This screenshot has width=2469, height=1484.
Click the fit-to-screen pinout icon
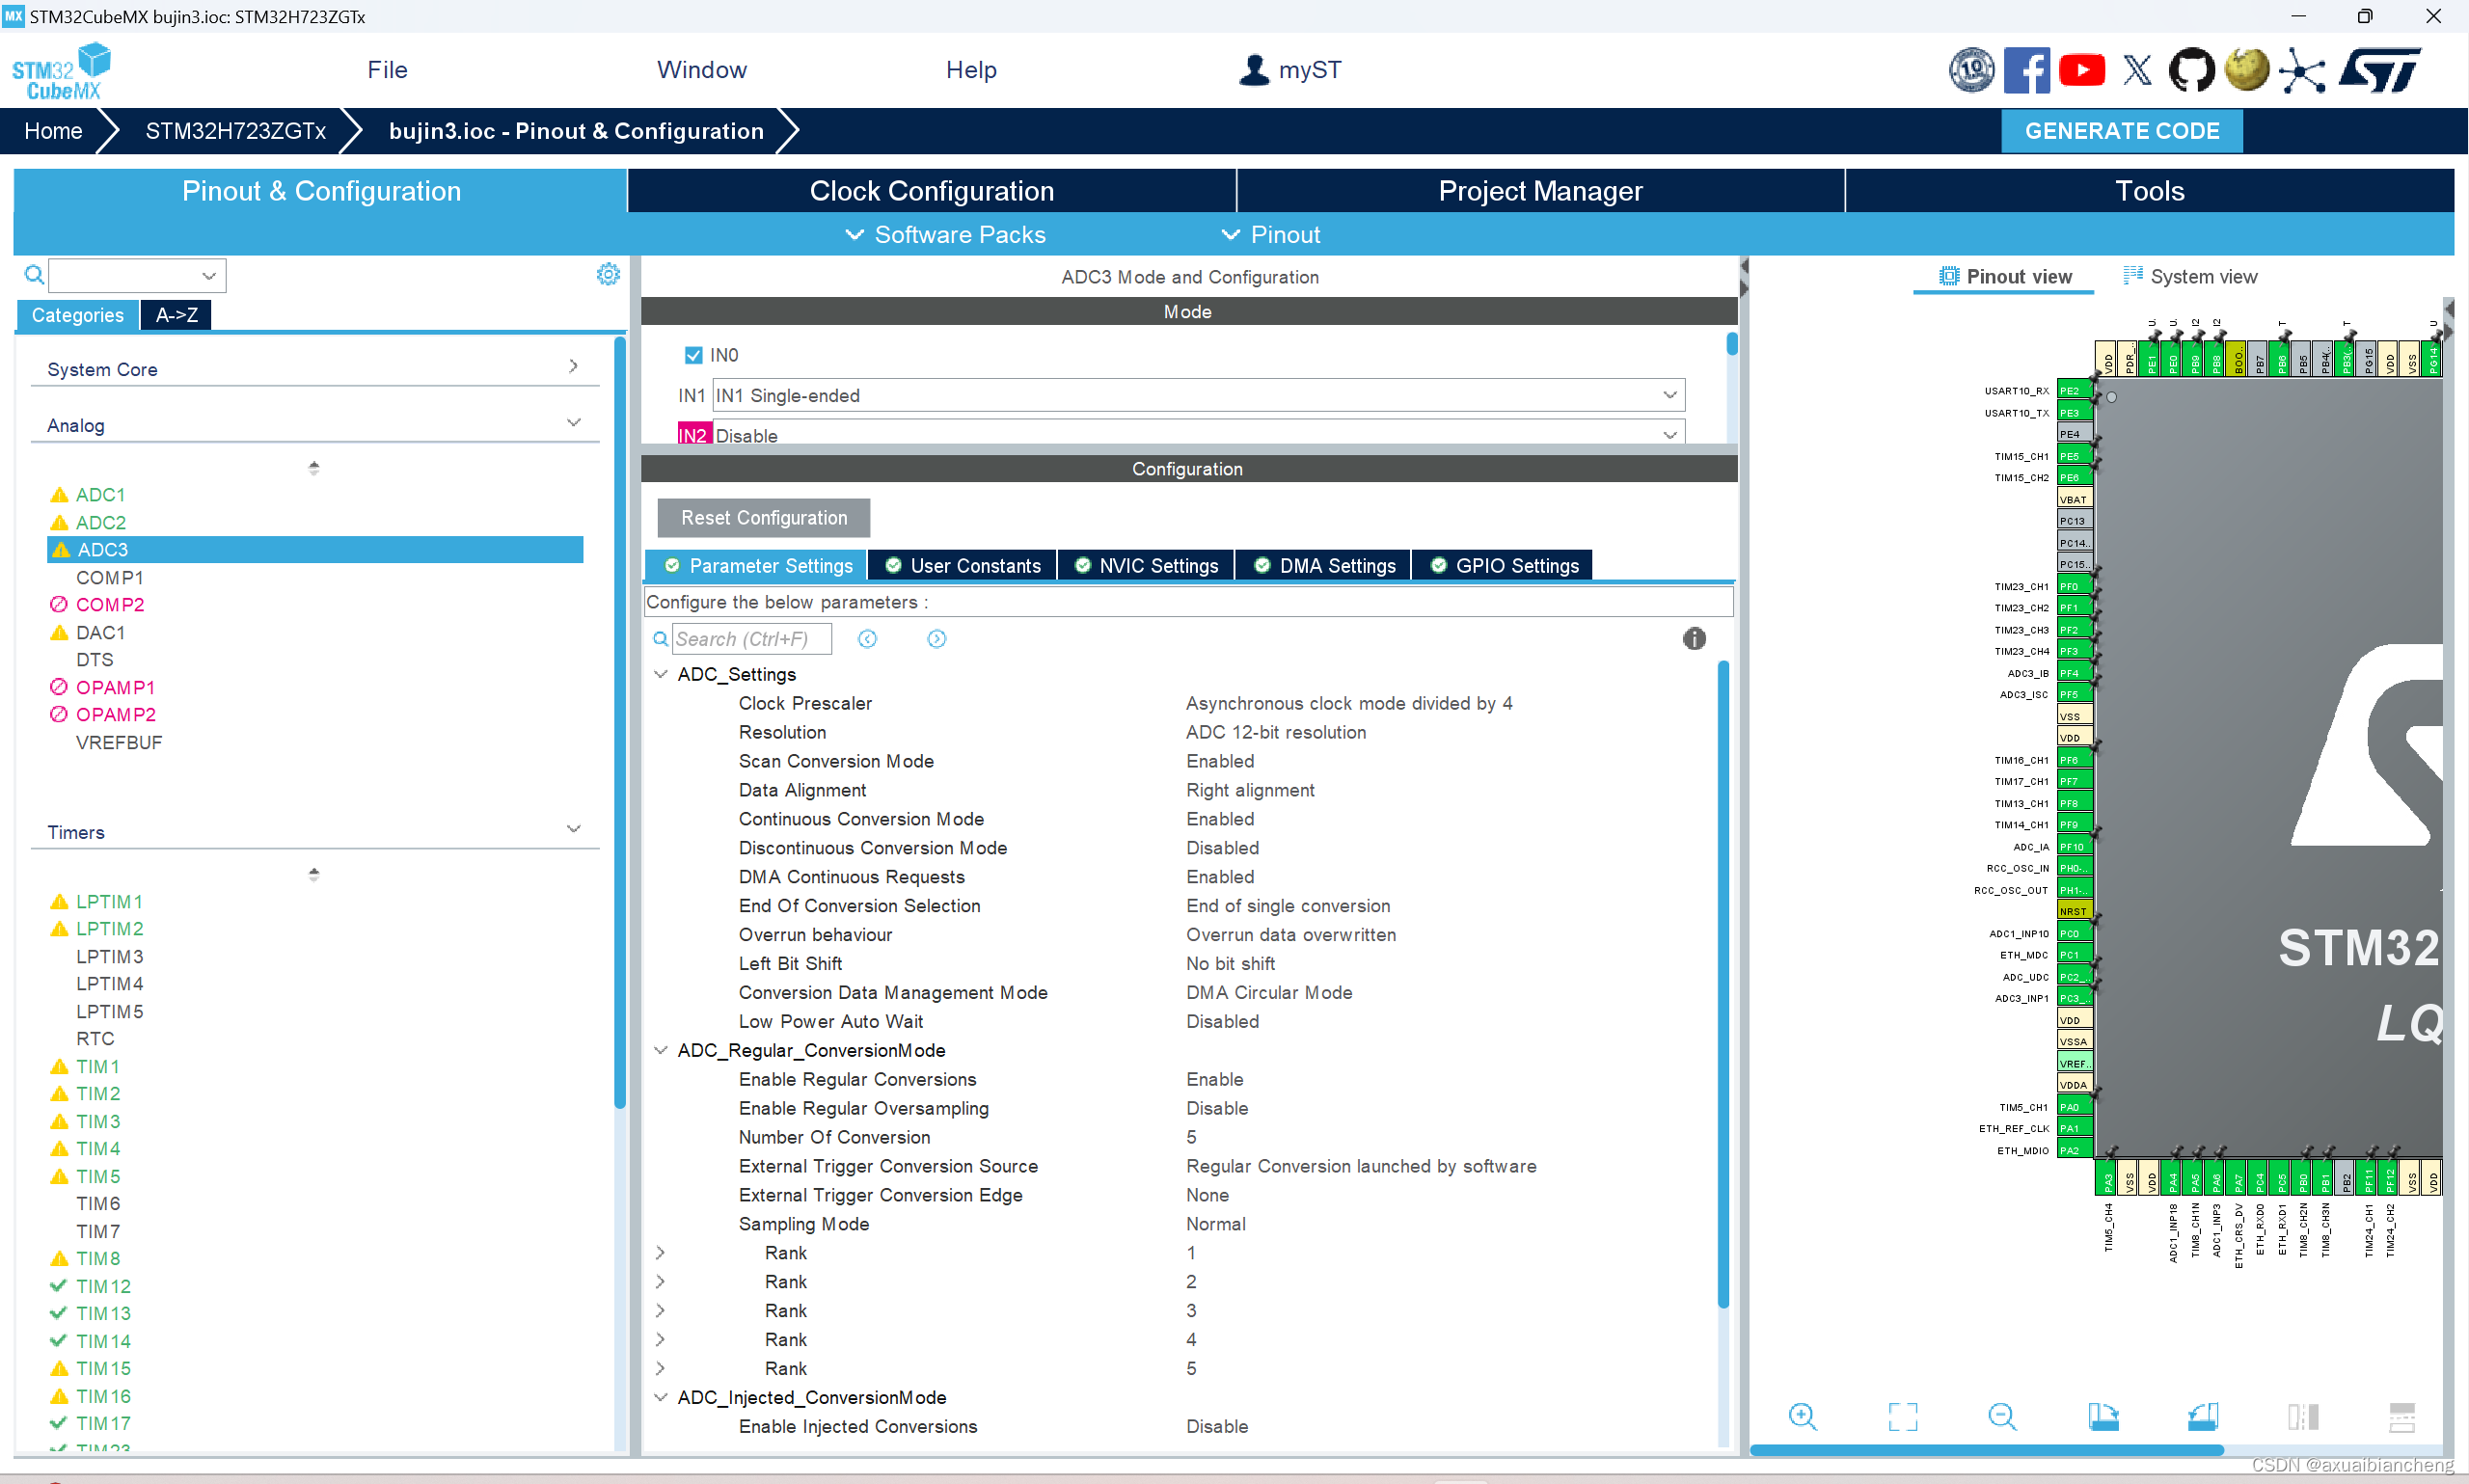pos(1902,1416)
